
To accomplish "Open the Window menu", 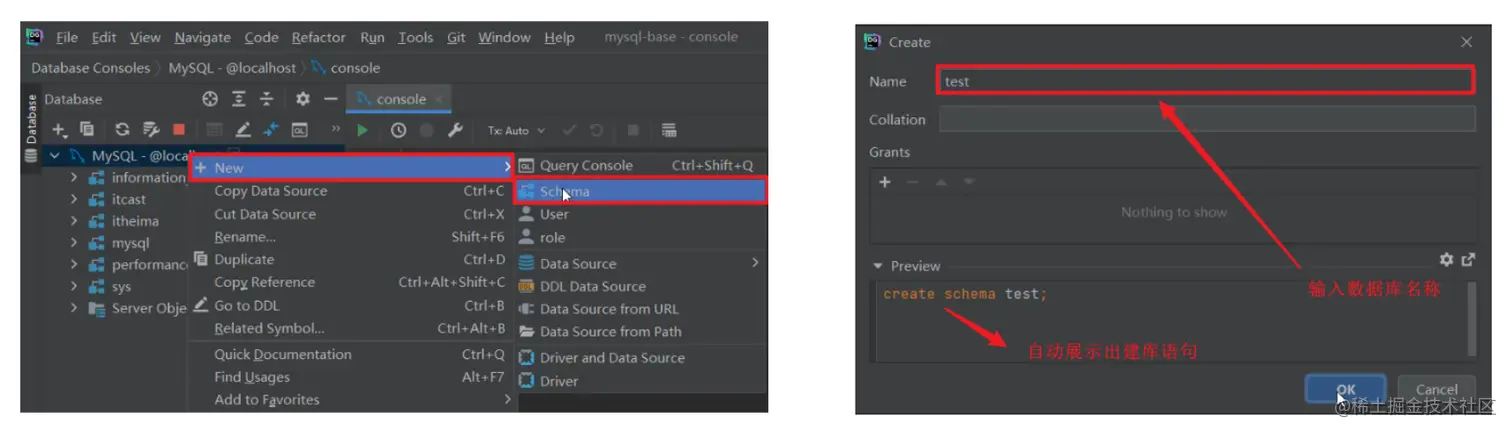I will coord(504,37).
